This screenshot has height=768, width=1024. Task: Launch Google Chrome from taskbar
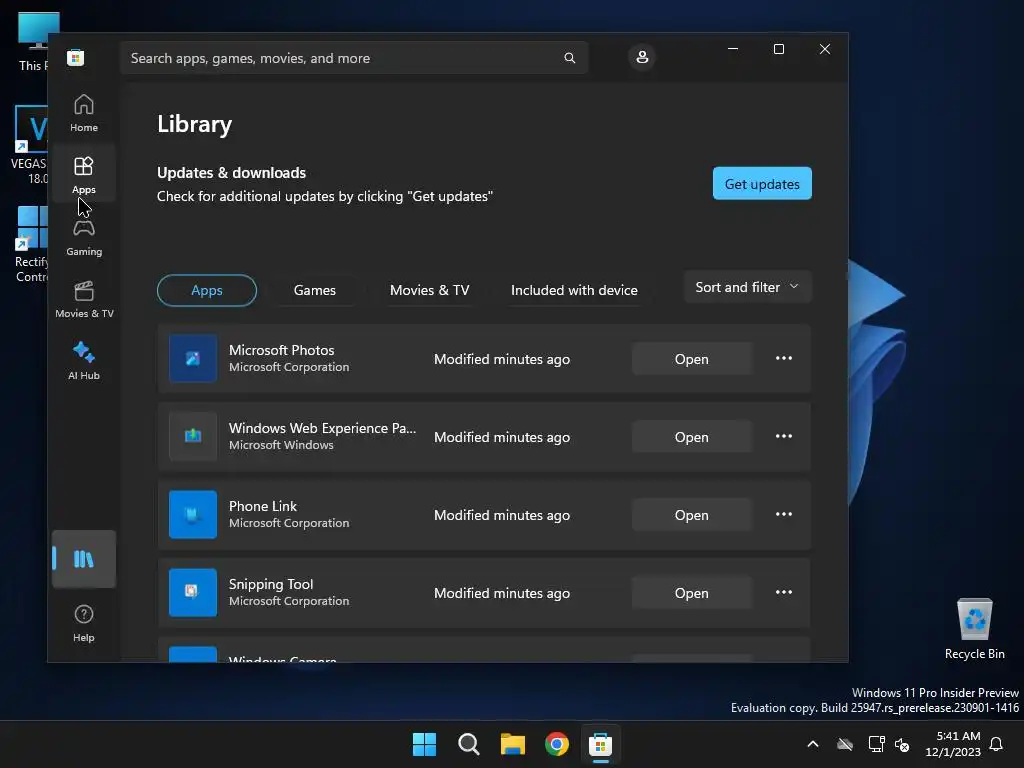click(556, 744)
